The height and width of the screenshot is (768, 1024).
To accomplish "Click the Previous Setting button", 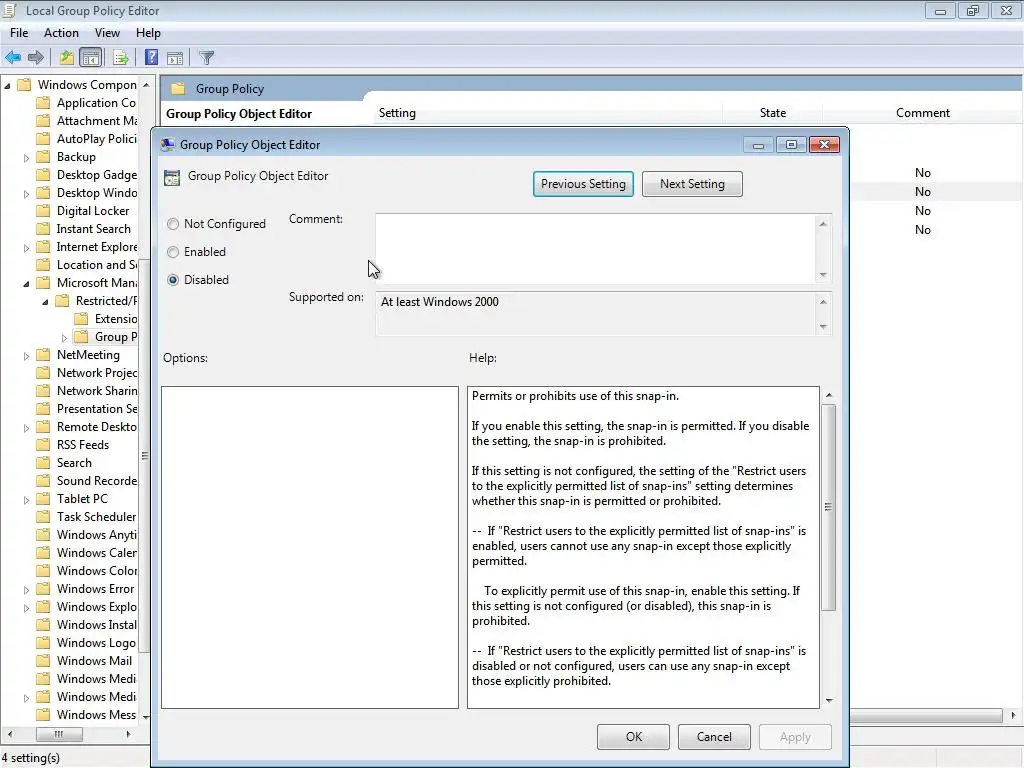I will click(583, 184).
